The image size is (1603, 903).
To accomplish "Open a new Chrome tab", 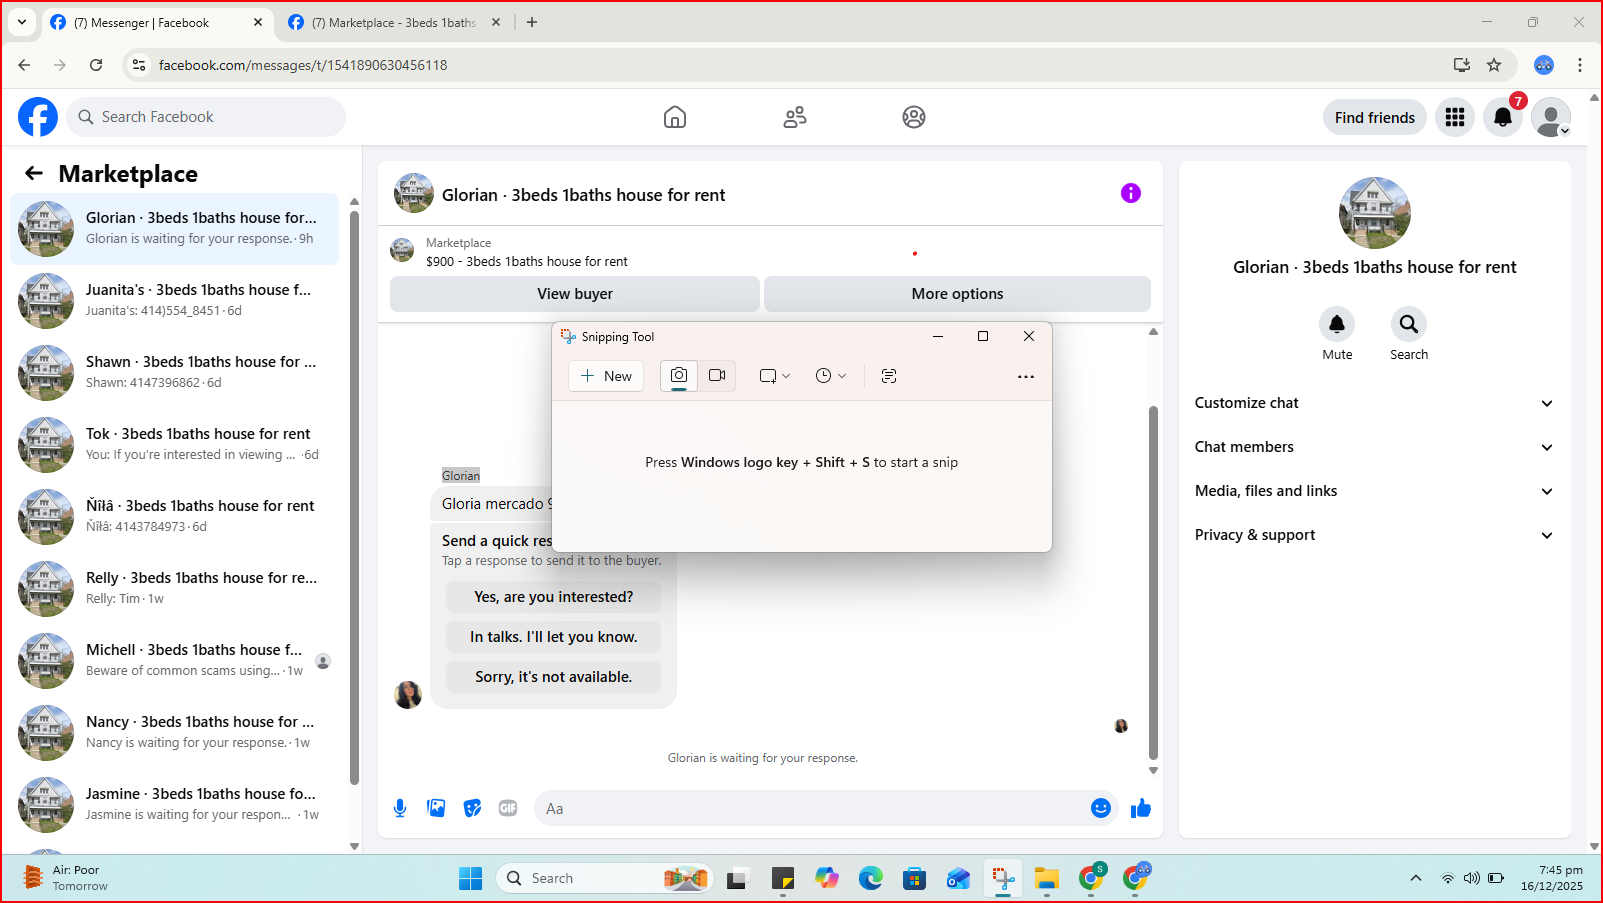I will [x=532, y=22].
